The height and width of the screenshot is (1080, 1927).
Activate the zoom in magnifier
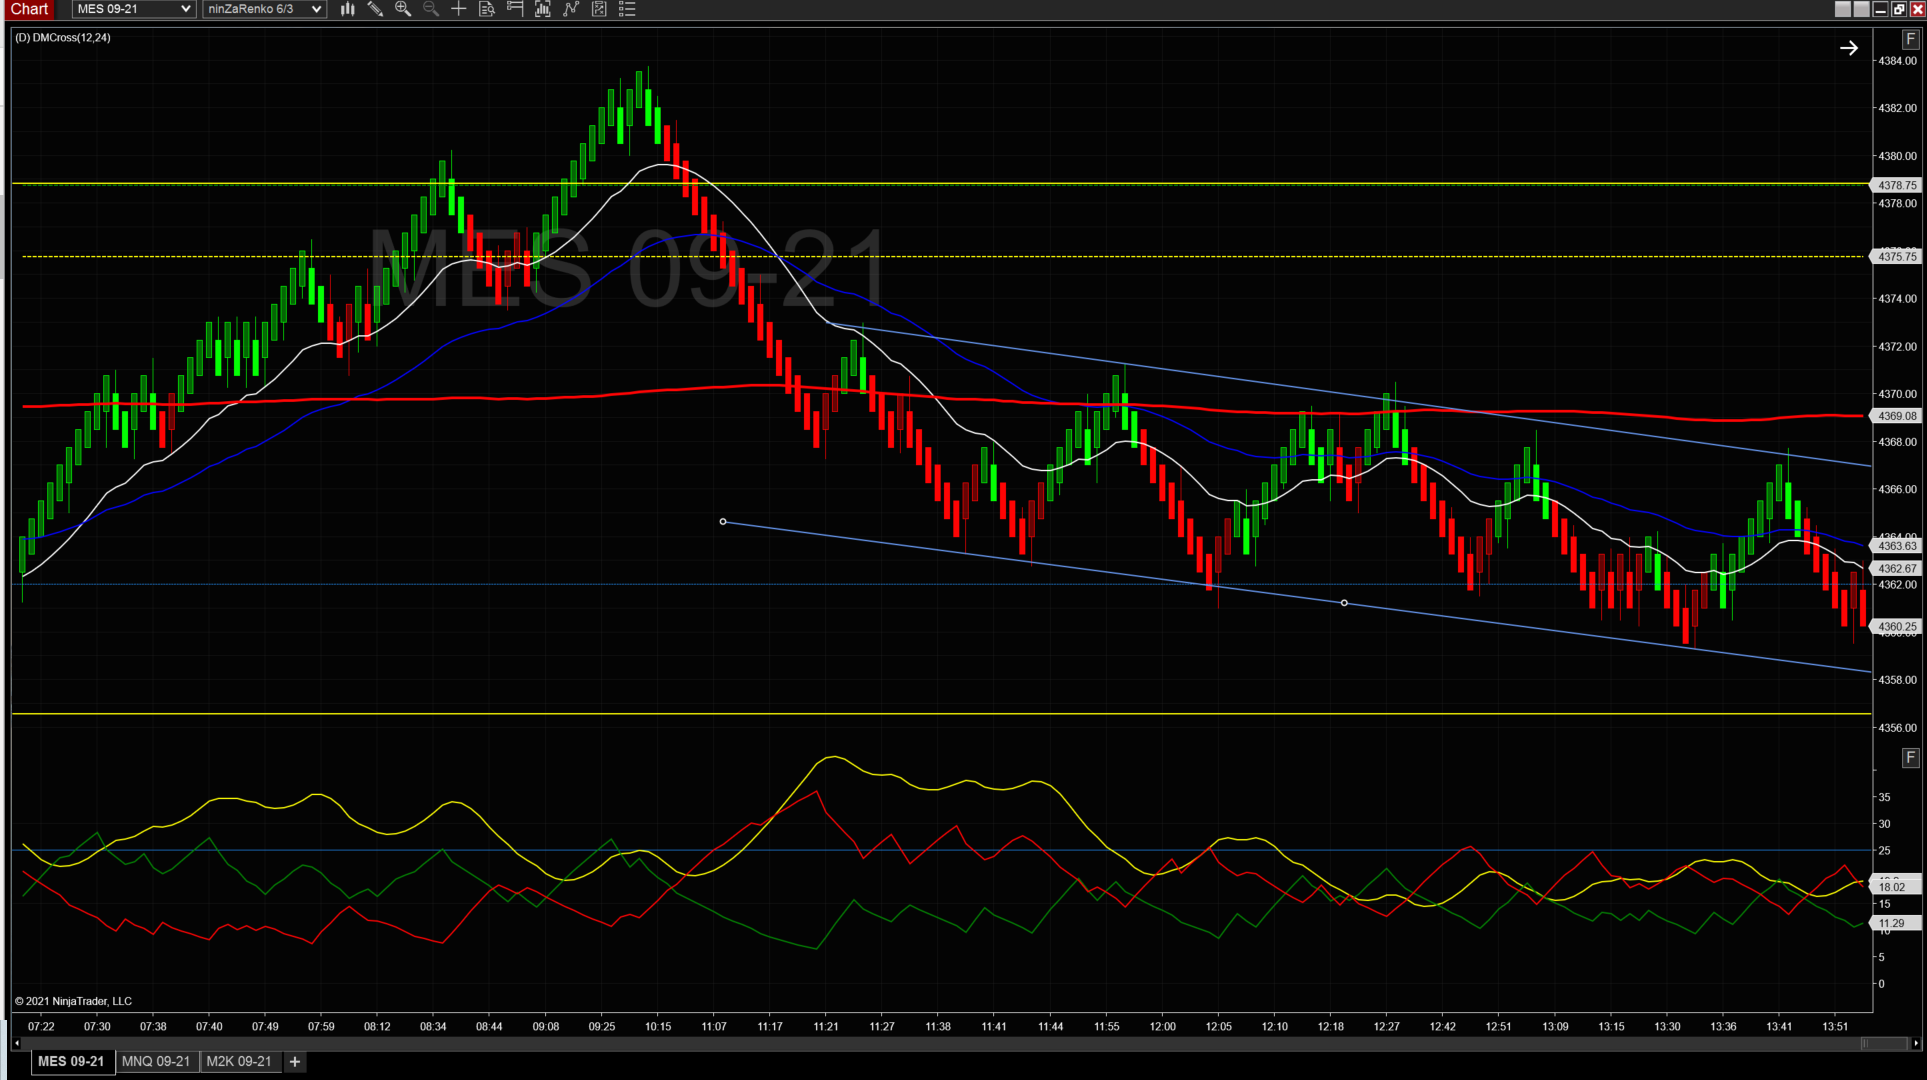click(x=403, y=9)
